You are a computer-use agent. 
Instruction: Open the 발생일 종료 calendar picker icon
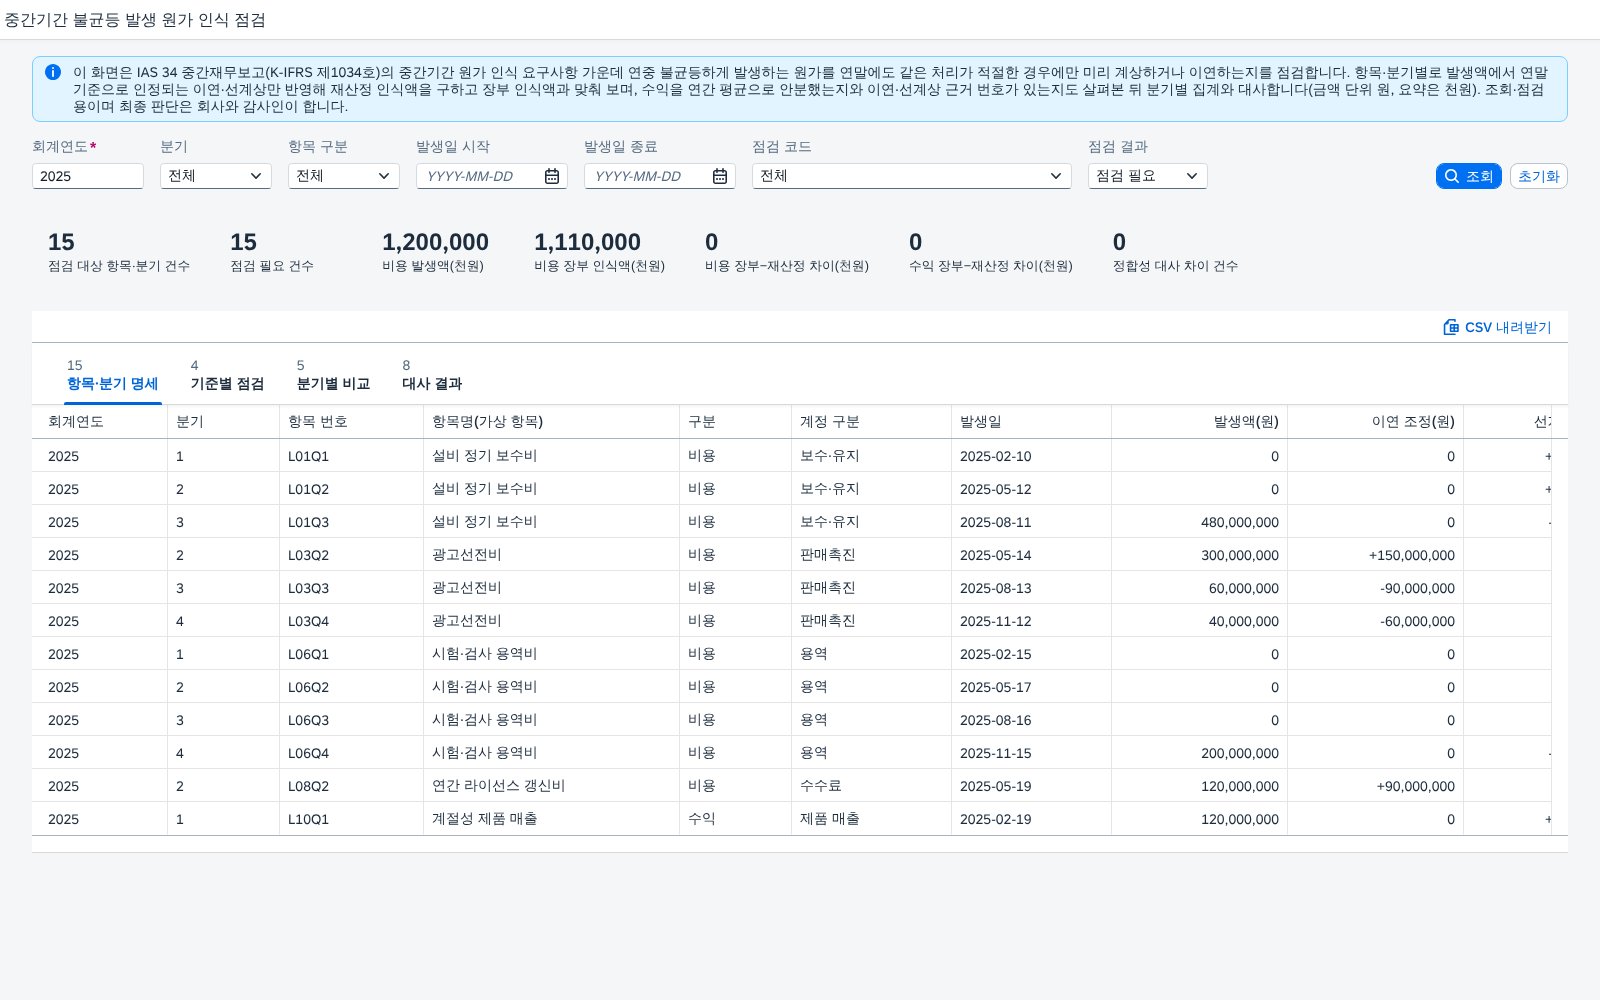(720, 176)
